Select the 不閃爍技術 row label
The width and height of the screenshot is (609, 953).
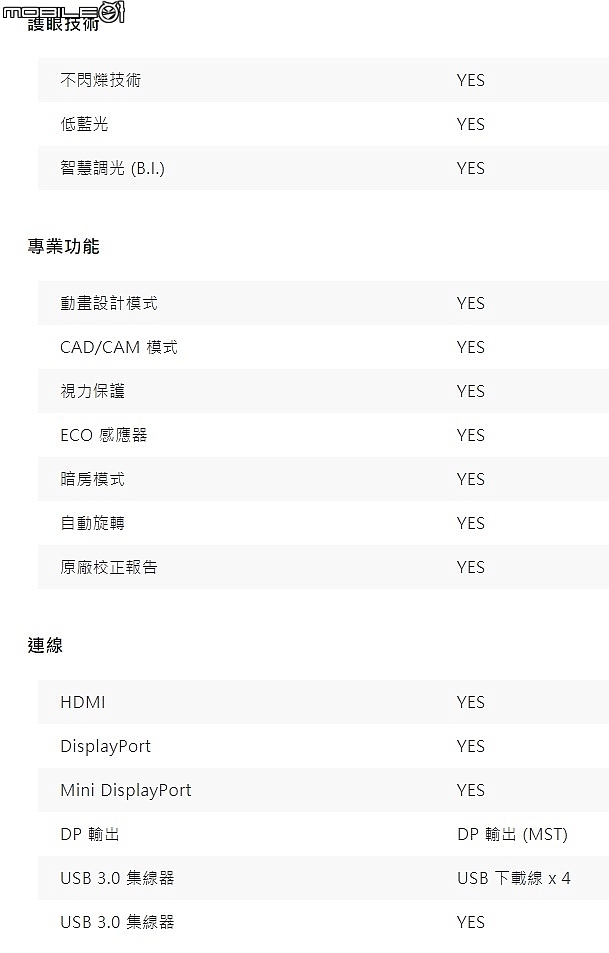pos(100,80)
